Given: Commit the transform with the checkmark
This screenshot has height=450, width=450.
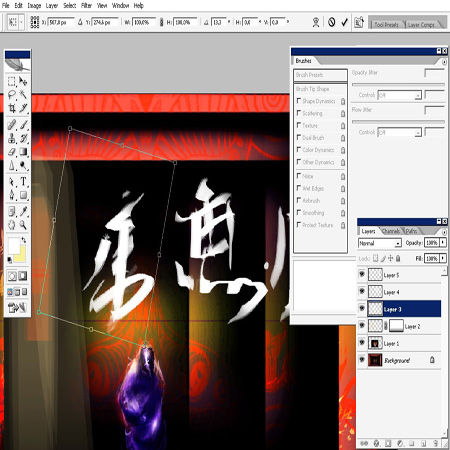Looking at the screenshot, I should [x=345, y=22].
